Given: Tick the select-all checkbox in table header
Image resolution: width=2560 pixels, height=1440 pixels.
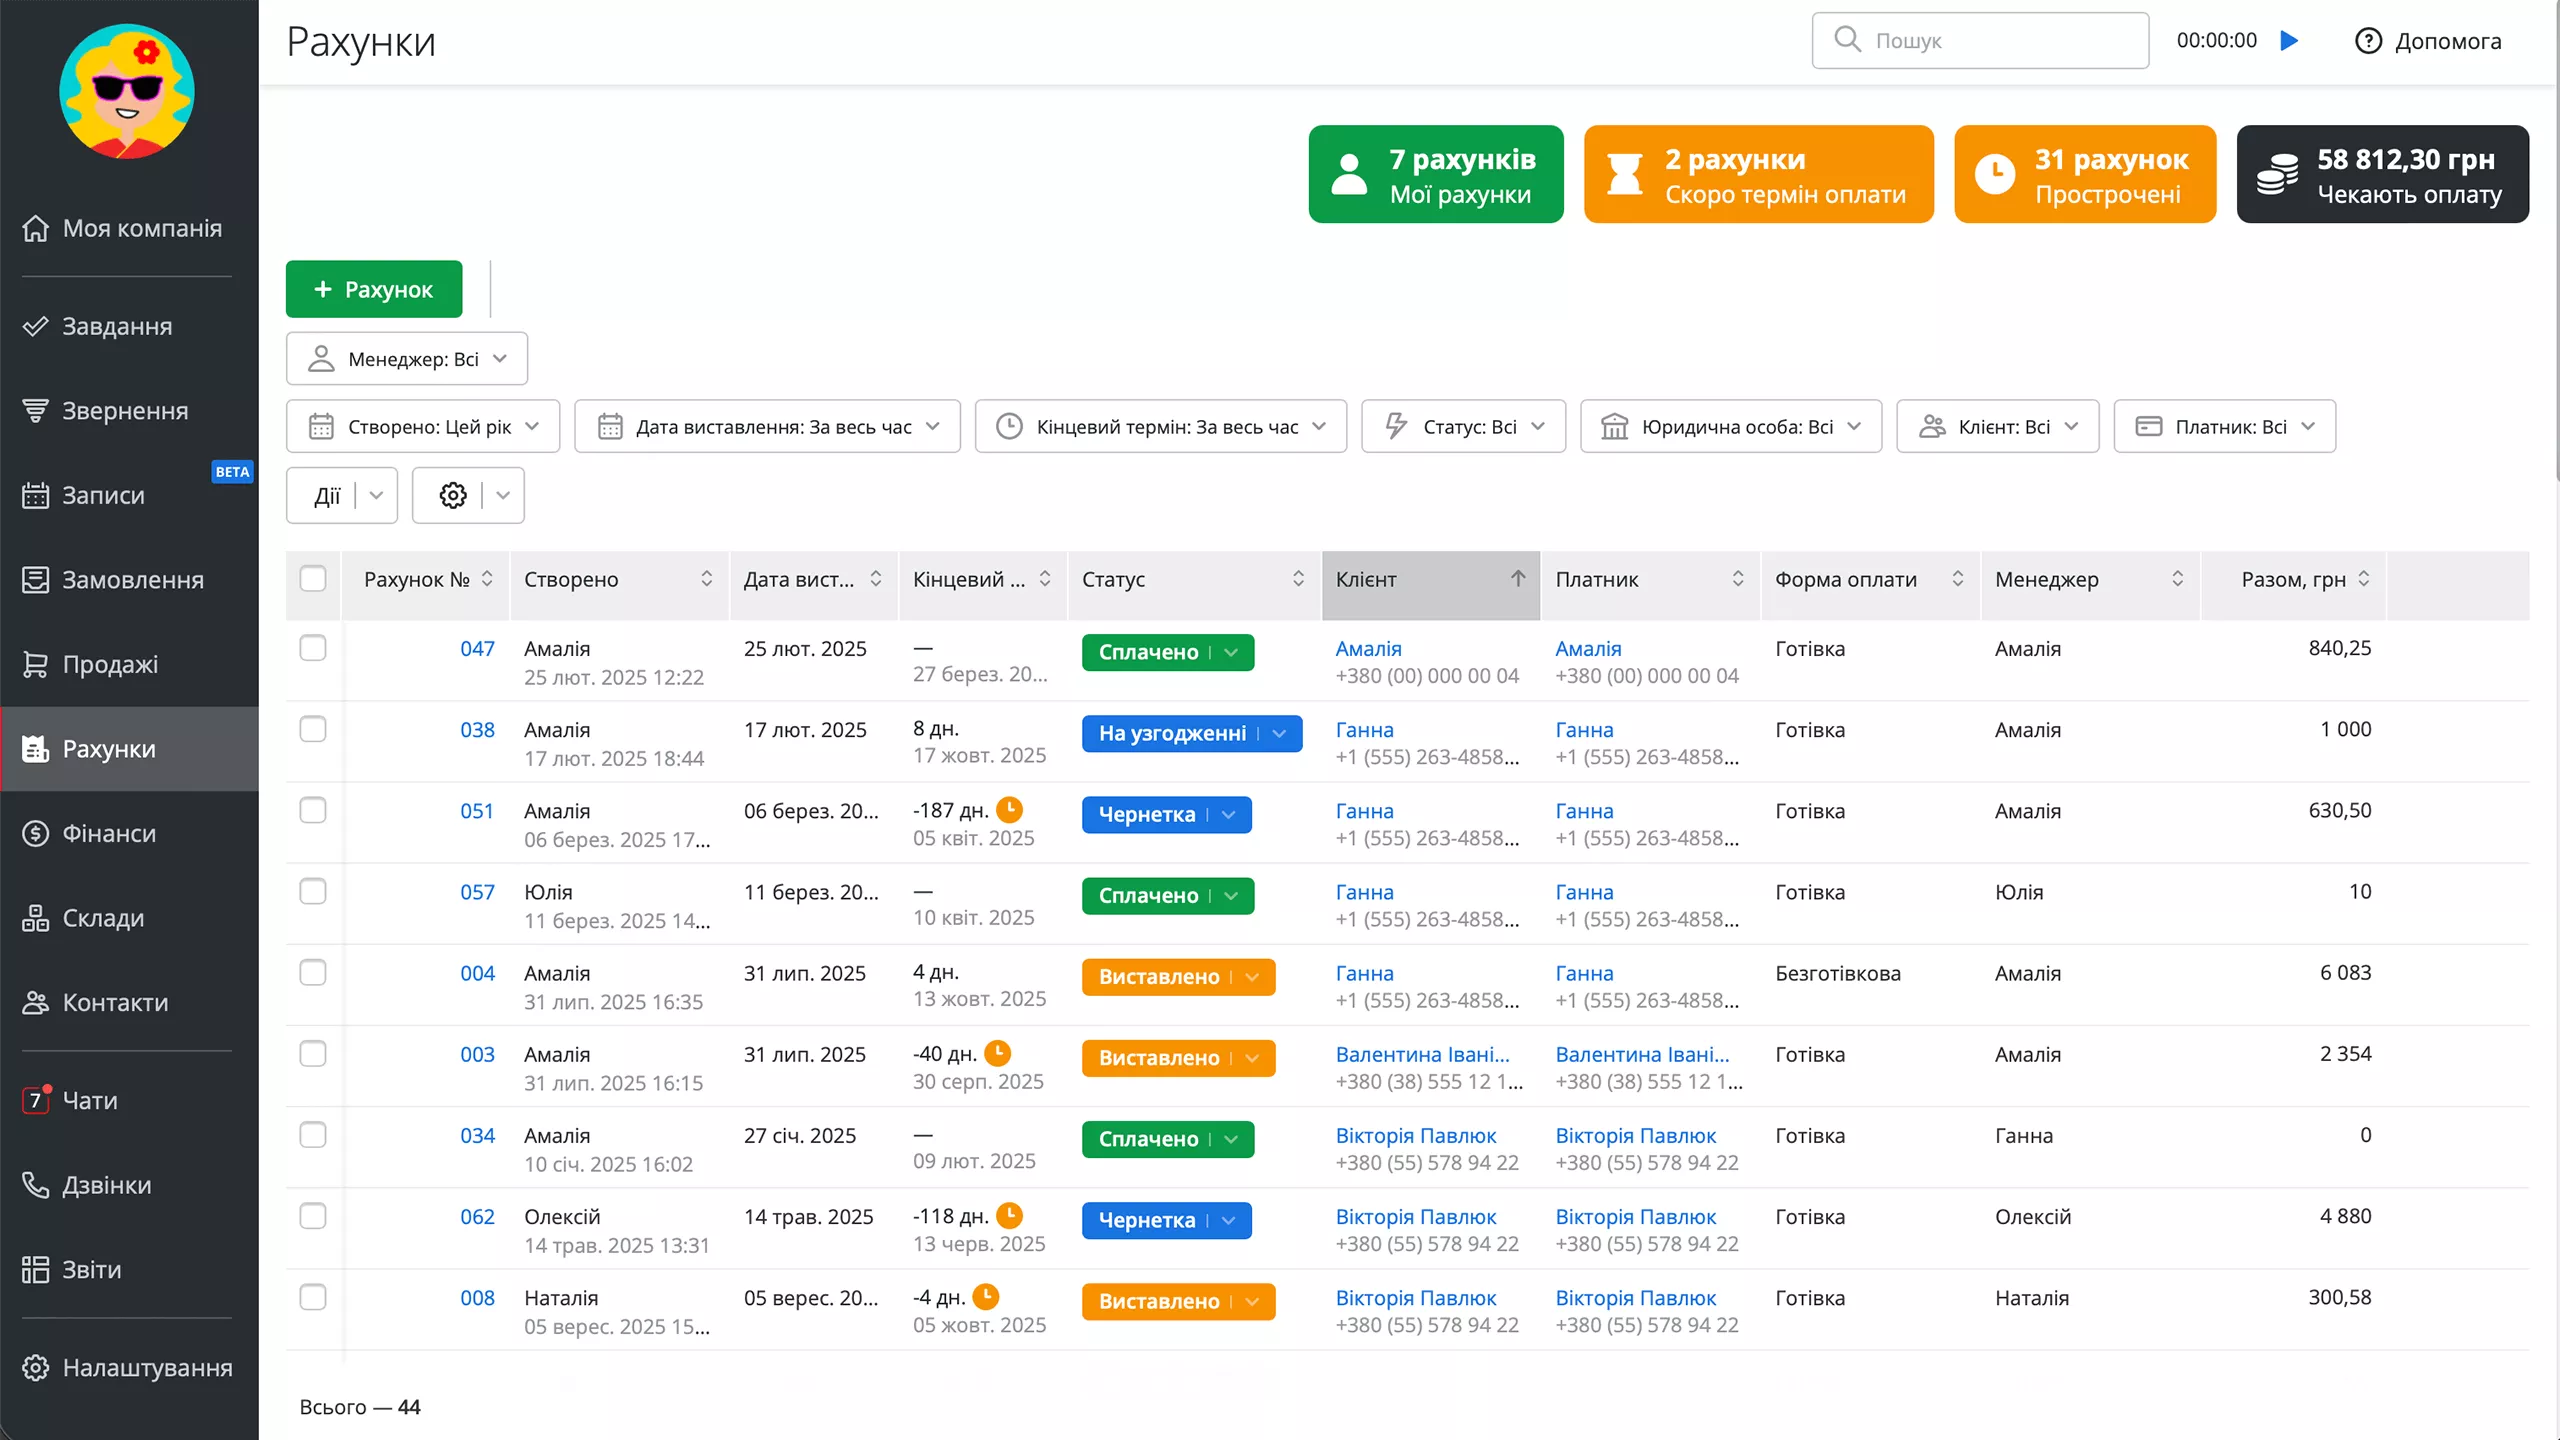Looking at the screenshot, I should coord(313,579).
